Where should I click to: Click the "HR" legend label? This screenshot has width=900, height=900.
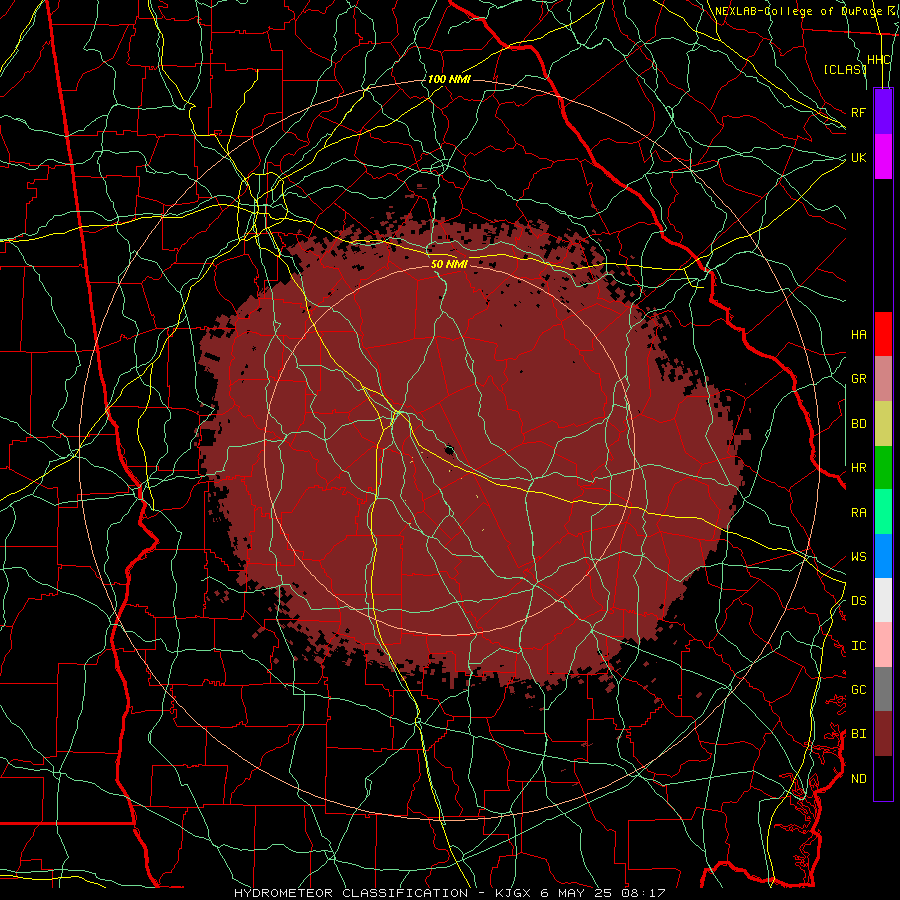click(859, 468)
